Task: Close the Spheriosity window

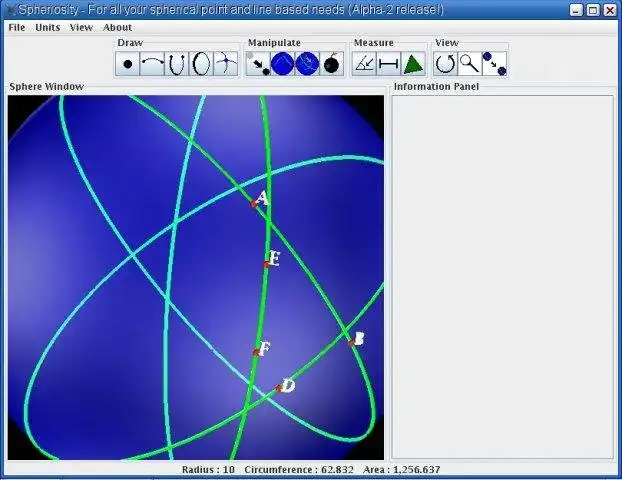Action: tap(610, 10)
